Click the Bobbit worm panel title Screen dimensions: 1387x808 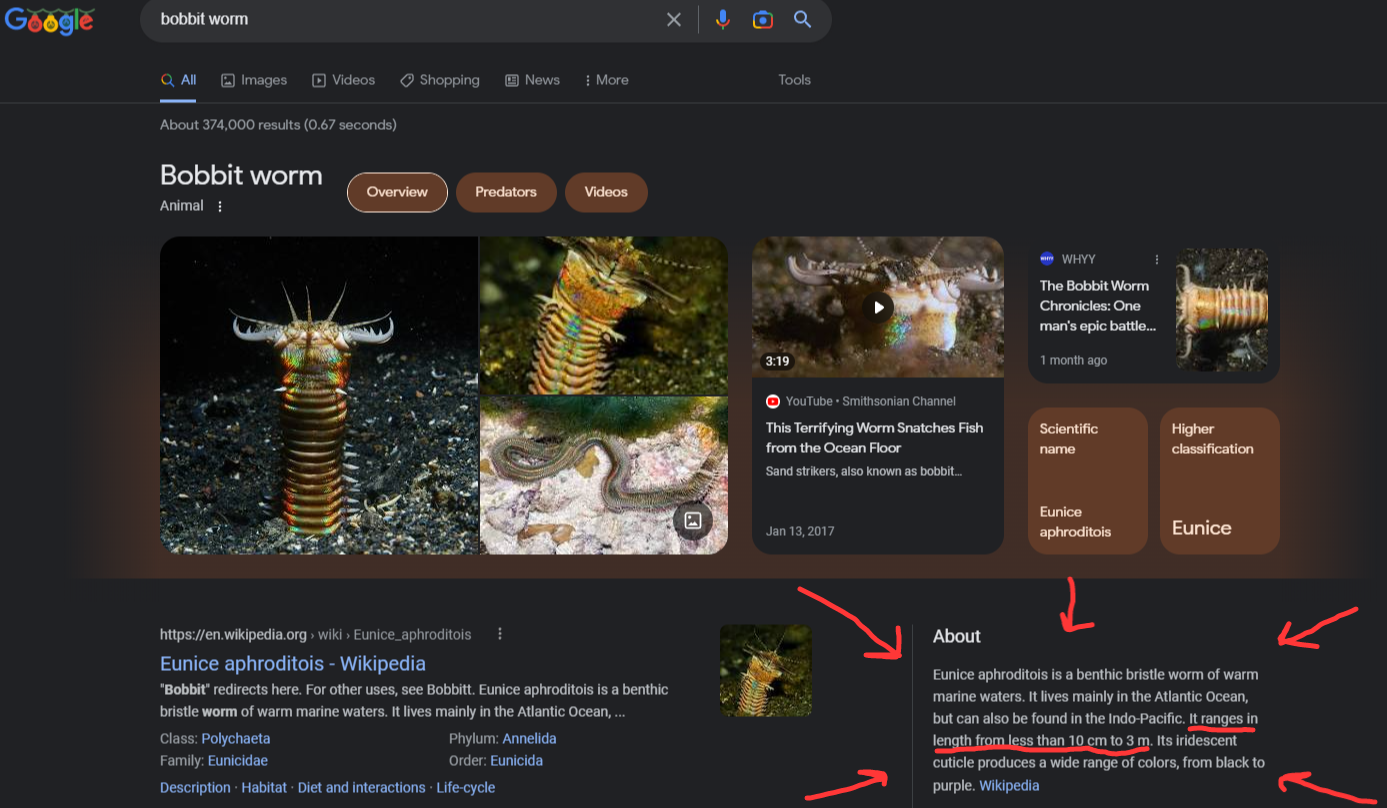[241, 175]
